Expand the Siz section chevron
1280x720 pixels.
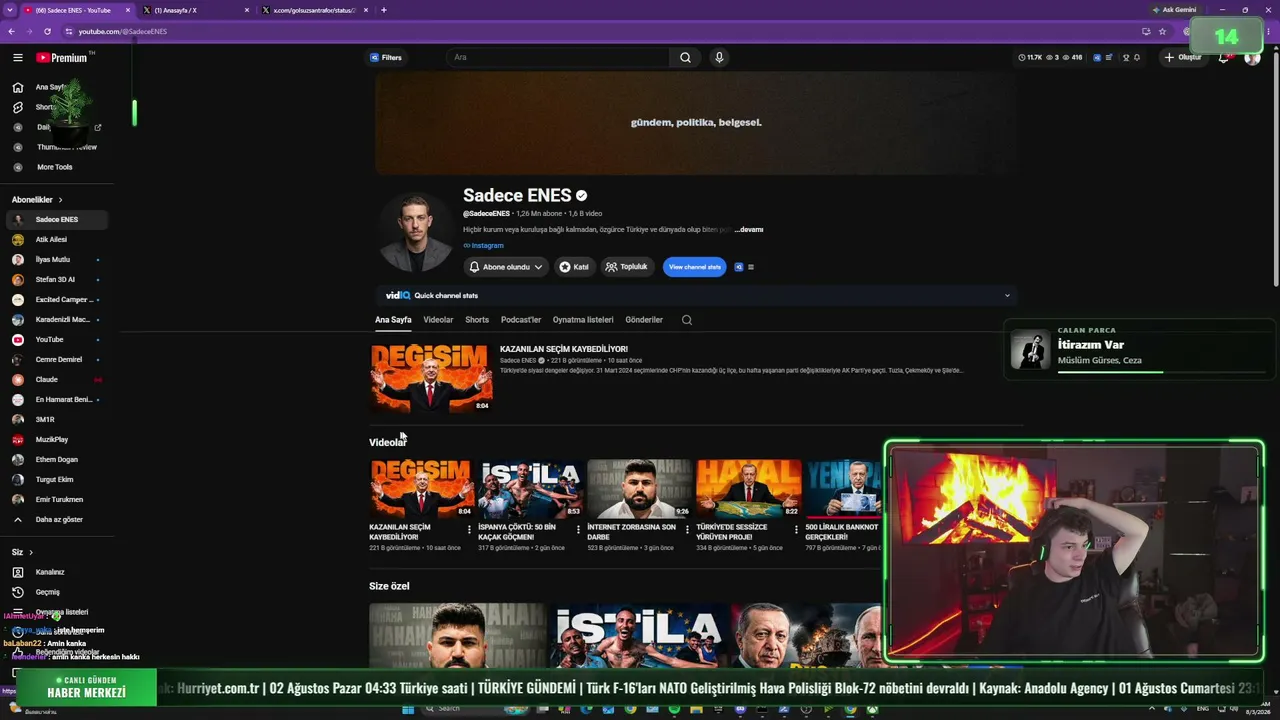[31, 552]
